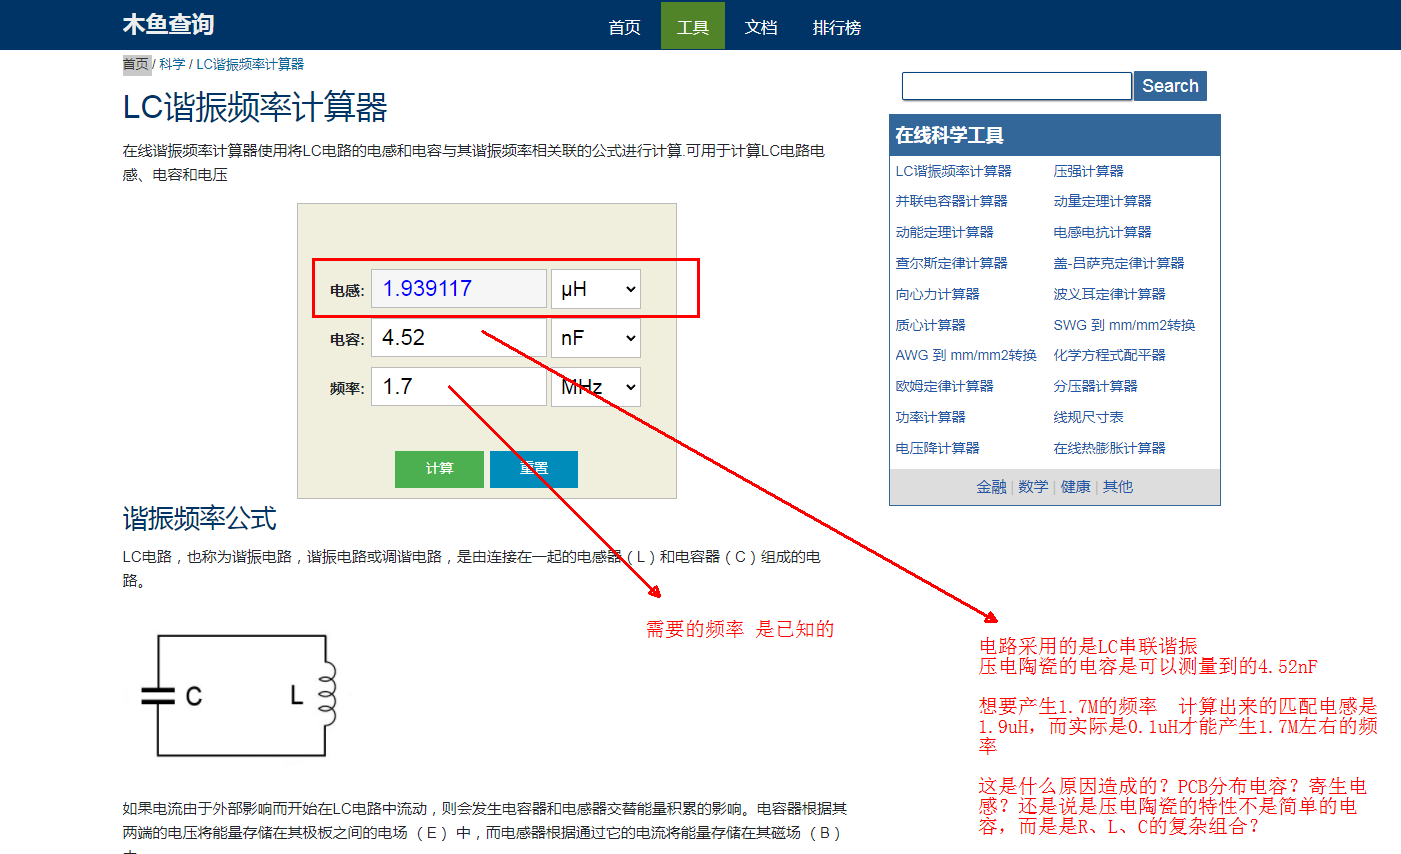Open the 向心力计算器 link
1401x854 pixels.
[937, 294]
